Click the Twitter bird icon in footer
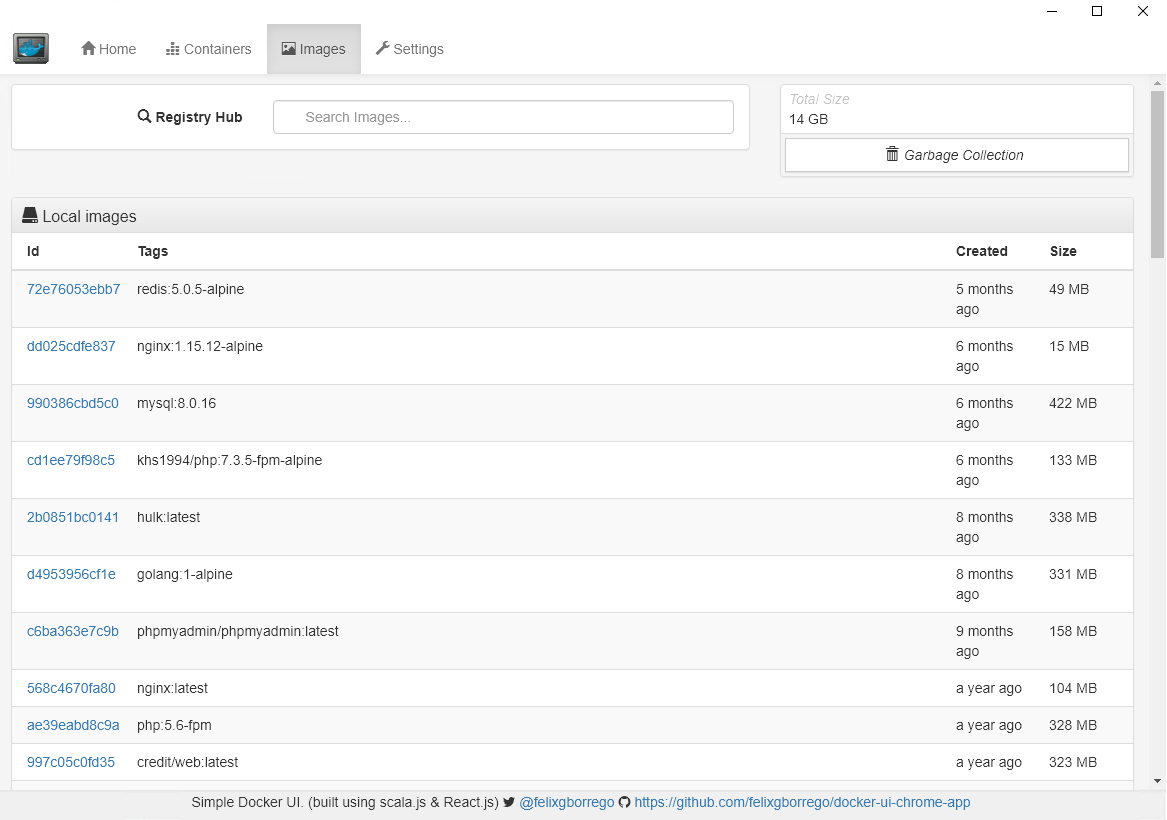Screen dimensions: 1167x820 point(509,802)
